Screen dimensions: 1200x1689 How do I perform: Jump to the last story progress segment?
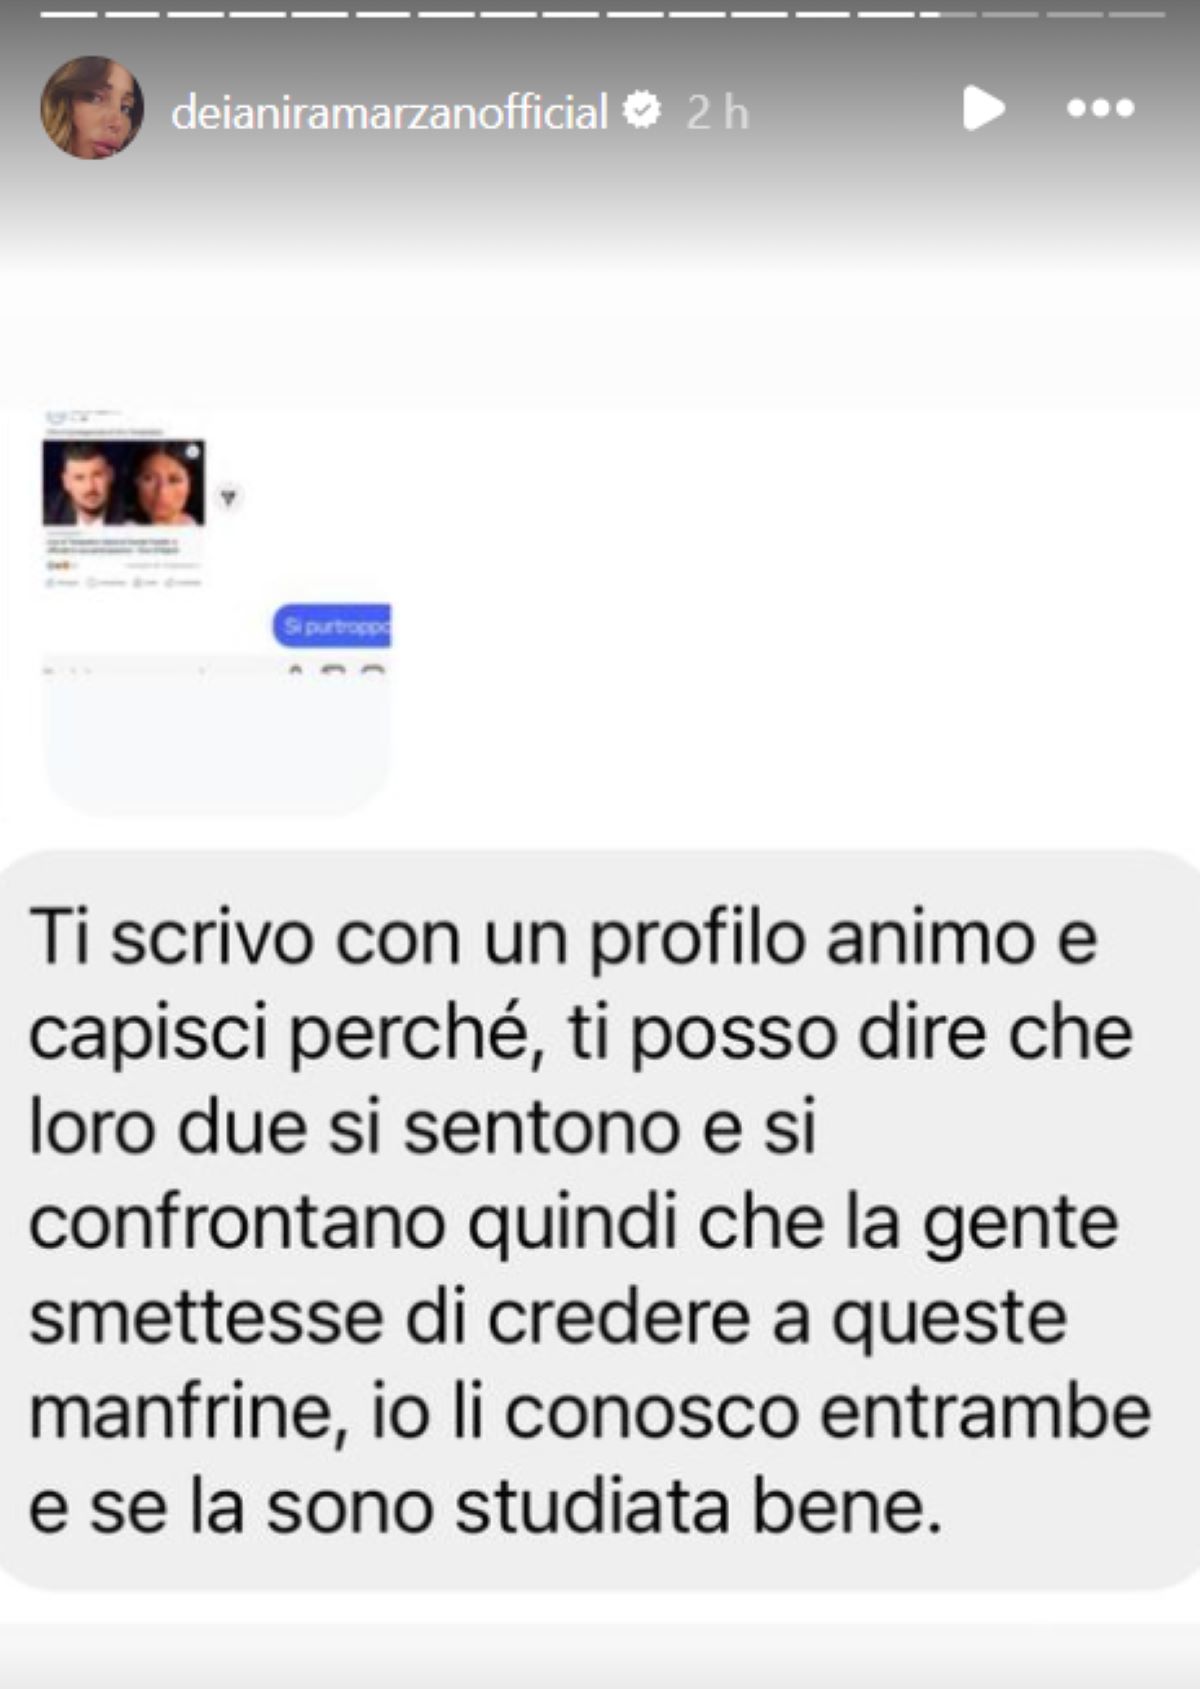click(x=1136, y=14)
